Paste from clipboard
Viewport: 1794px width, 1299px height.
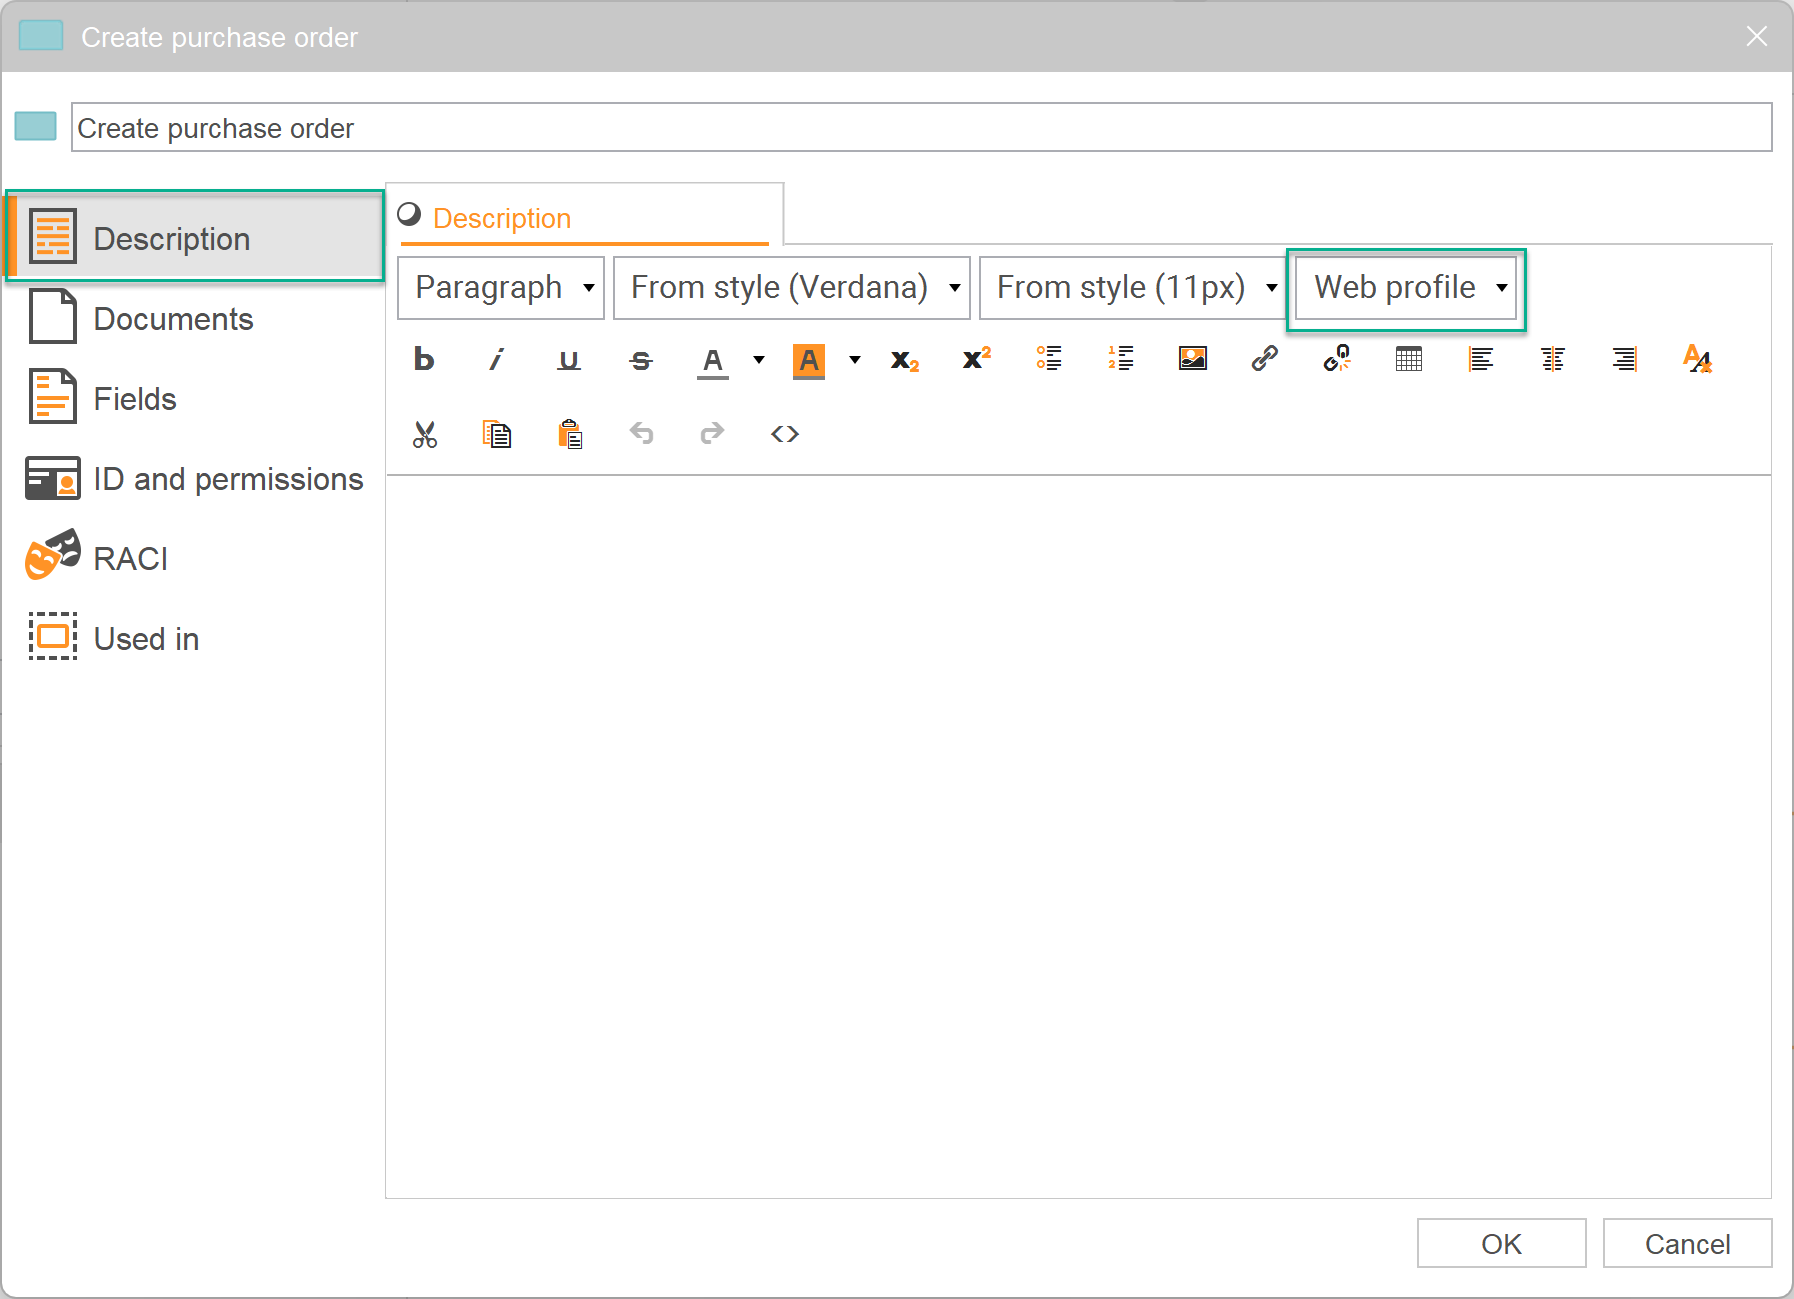click(570, 434)
